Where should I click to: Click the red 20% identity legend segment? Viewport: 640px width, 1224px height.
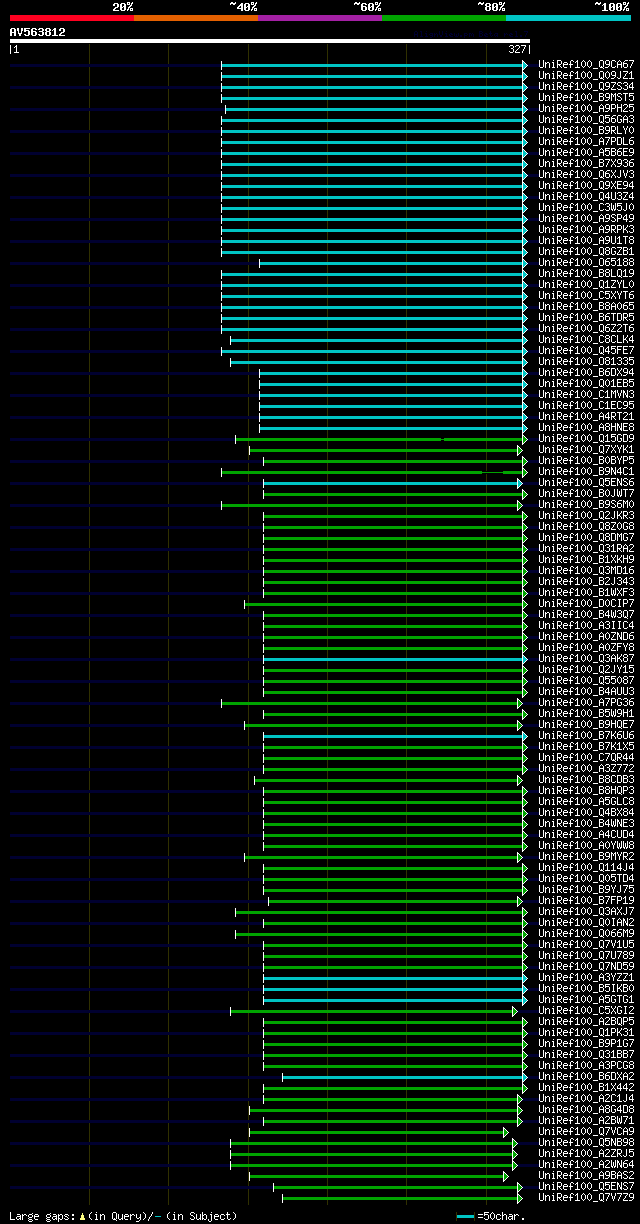coord(72,17)
